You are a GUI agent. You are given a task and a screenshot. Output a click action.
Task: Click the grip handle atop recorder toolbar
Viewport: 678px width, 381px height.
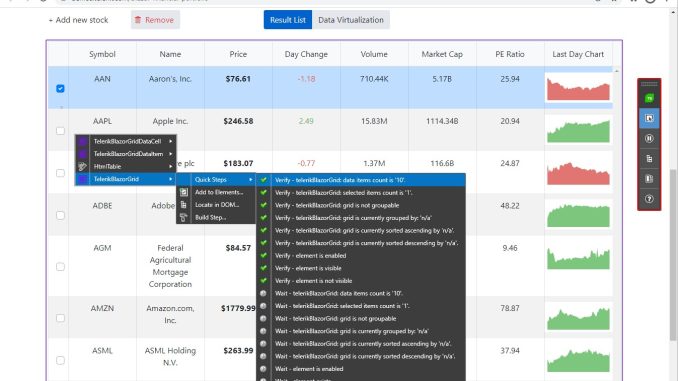click(x=649, y=84)
